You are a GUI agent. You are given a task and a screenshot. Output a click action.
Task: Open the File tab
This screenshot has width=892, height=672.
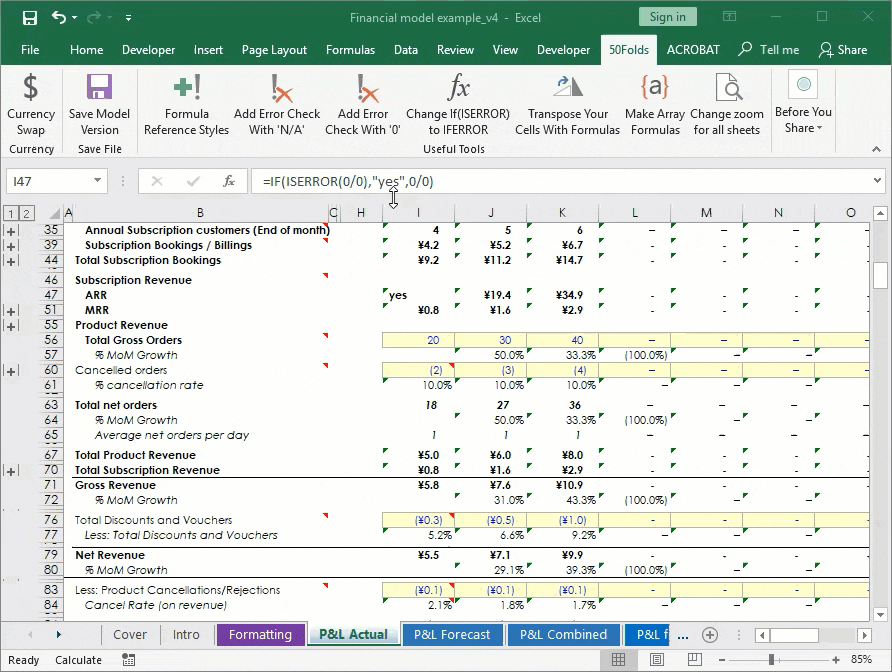click(x=30, y=50)
